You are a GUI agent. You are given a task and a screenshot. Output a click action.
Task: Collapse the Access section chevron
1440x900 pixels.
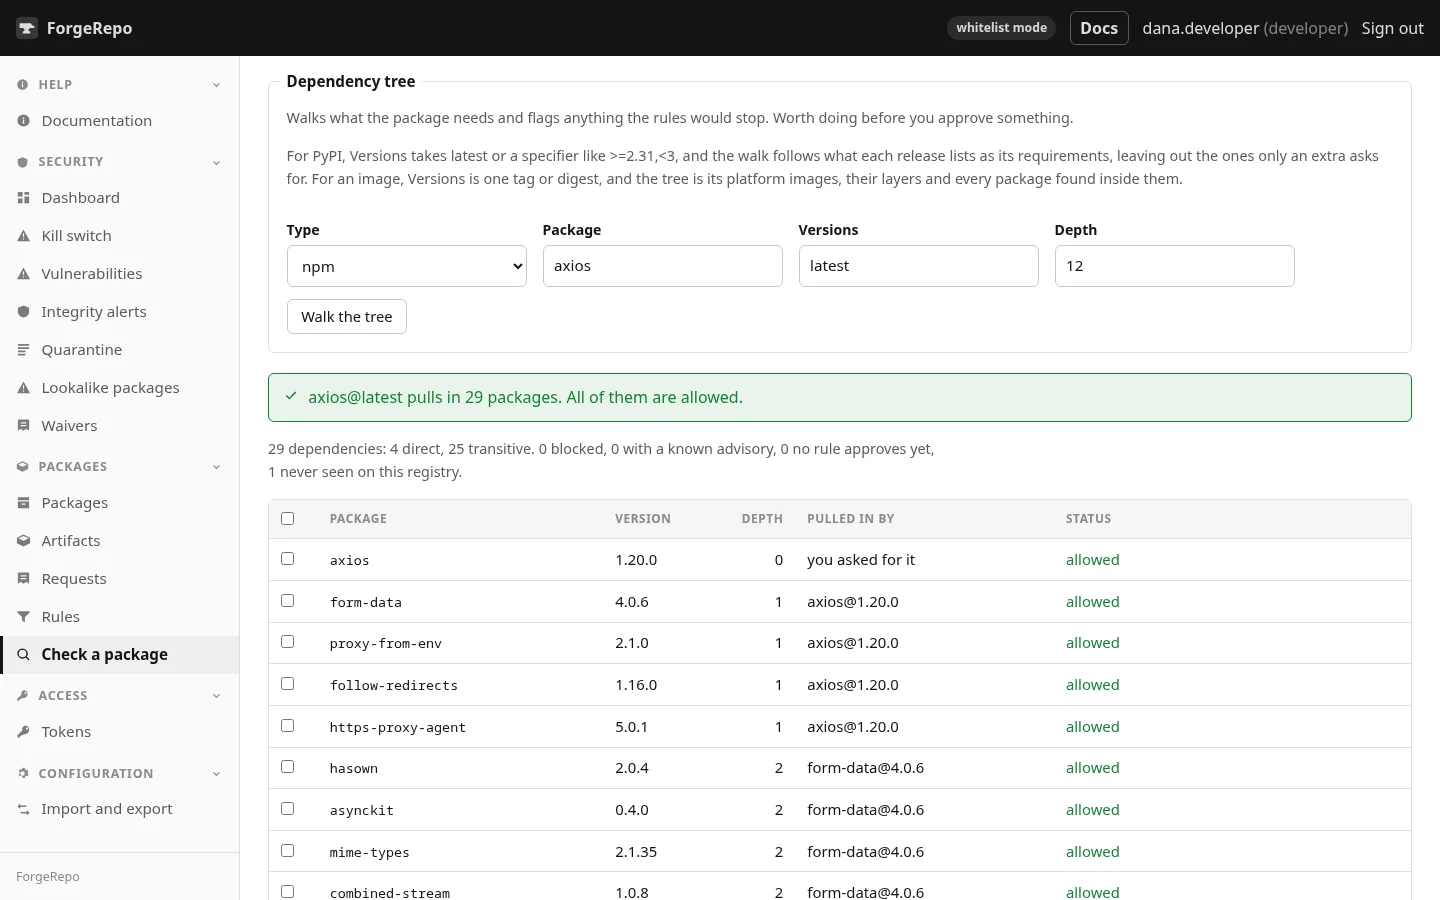(217, 696)
